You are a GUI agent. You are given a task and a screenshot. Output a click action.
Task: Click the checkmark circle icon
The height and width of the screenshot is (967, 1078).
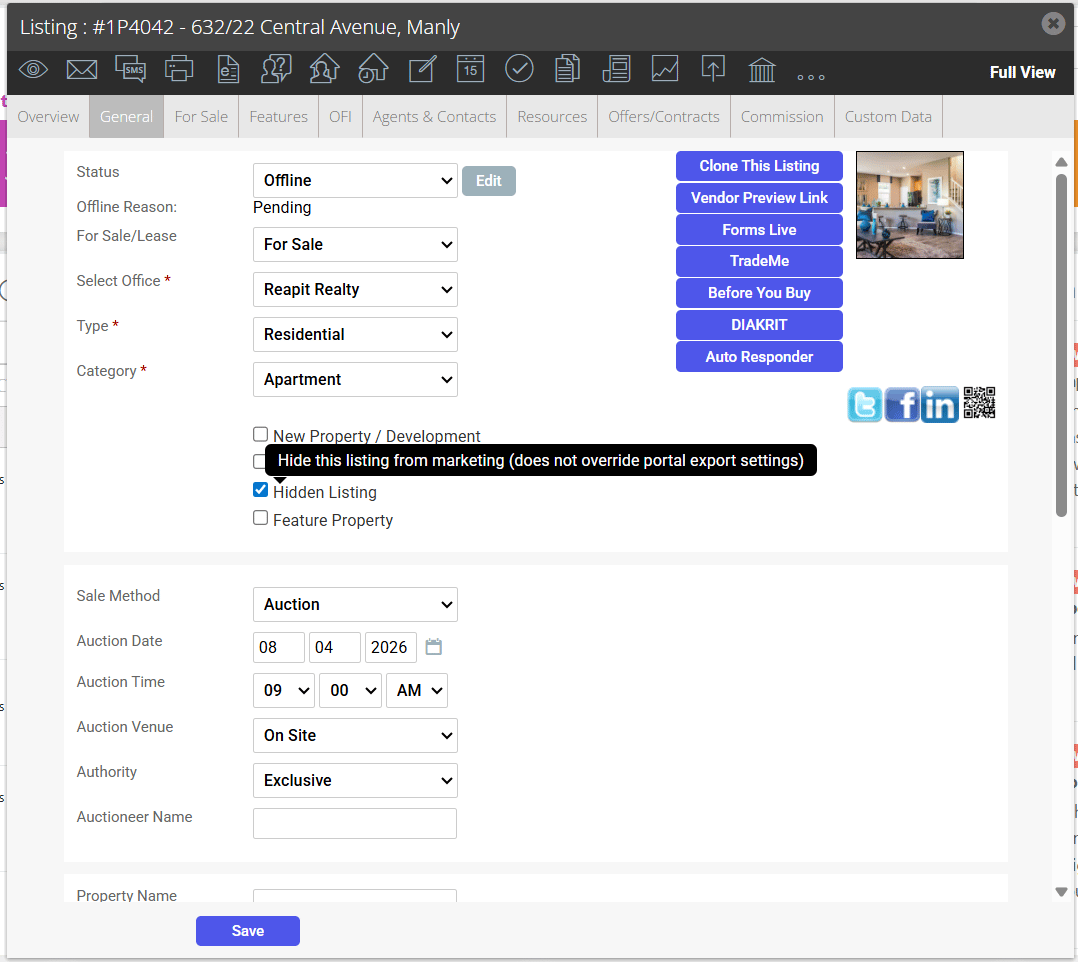click(x=519, y=69)
